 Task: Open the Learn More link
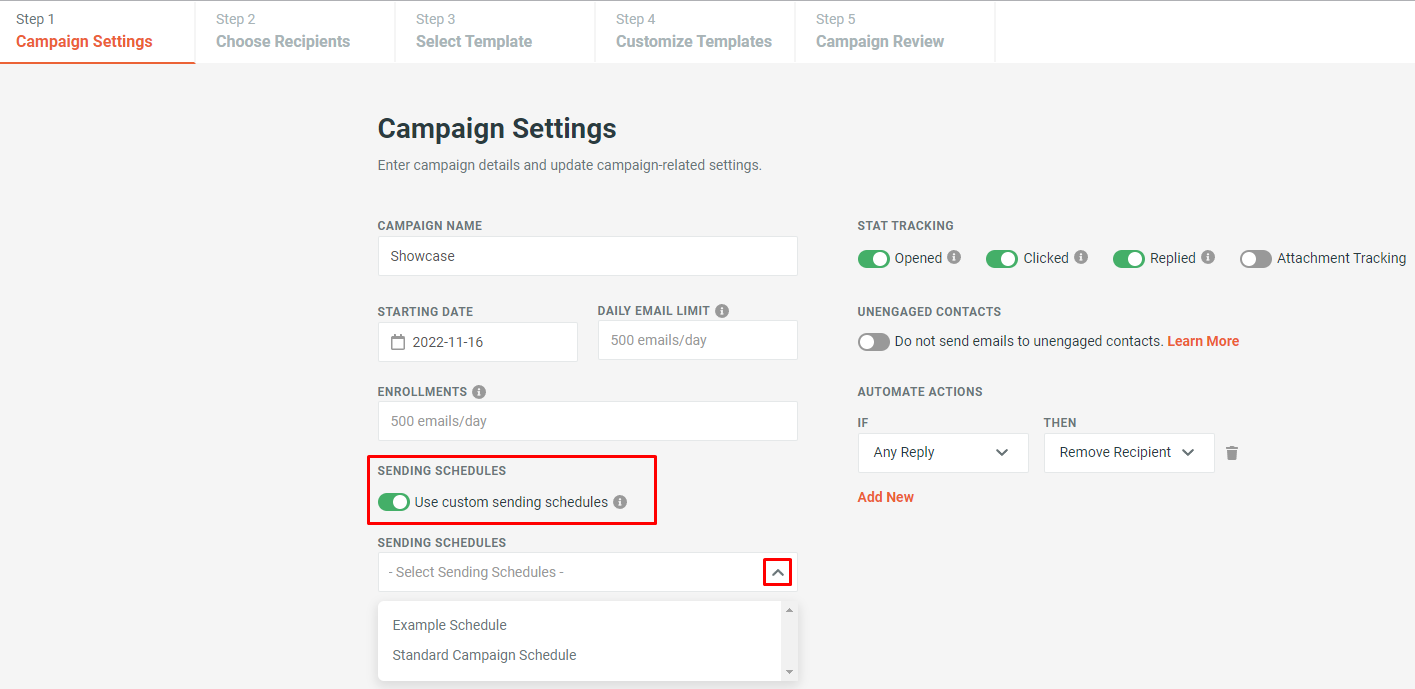(1203, 341)
